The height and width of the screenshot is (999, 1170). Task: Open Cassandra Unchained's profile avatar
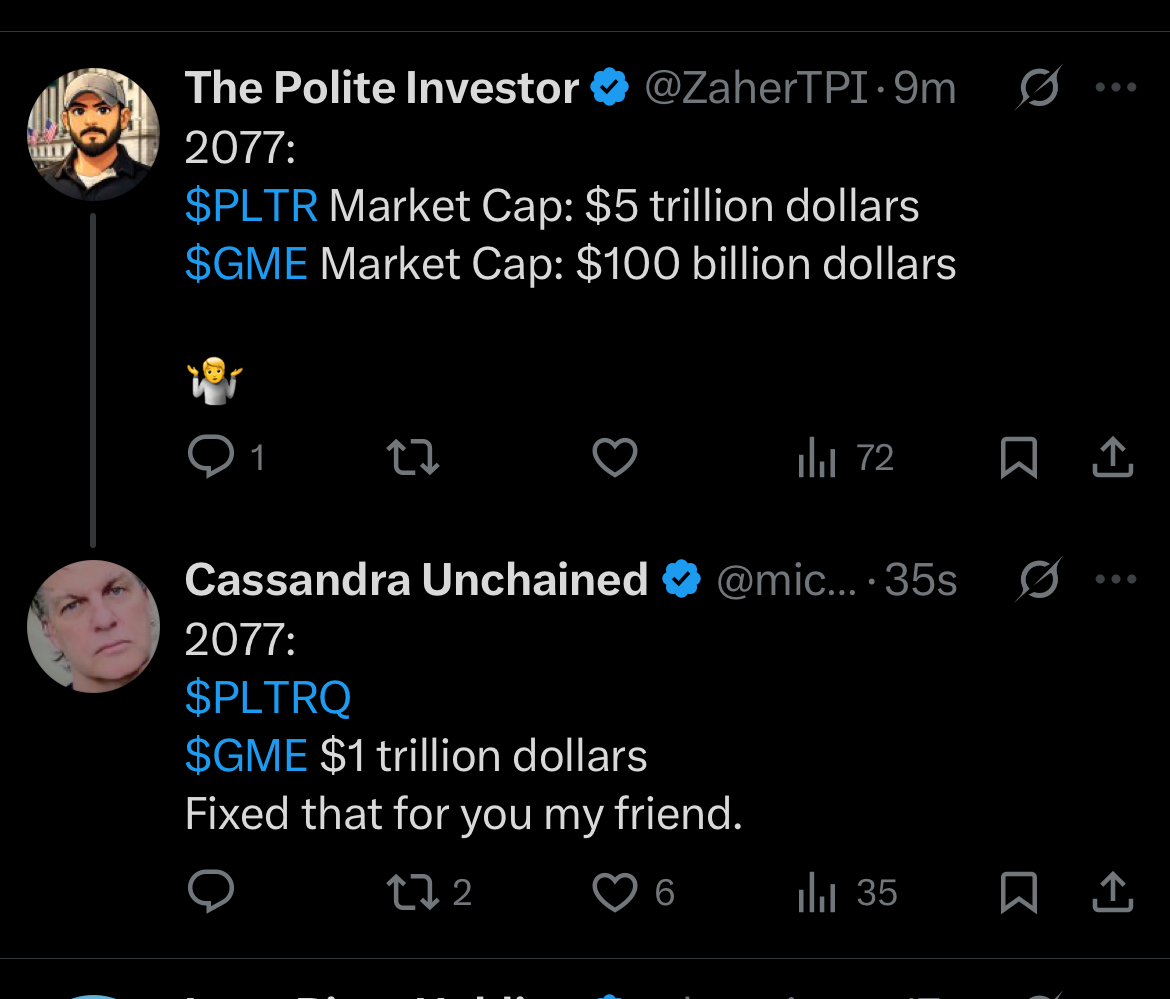93,627
